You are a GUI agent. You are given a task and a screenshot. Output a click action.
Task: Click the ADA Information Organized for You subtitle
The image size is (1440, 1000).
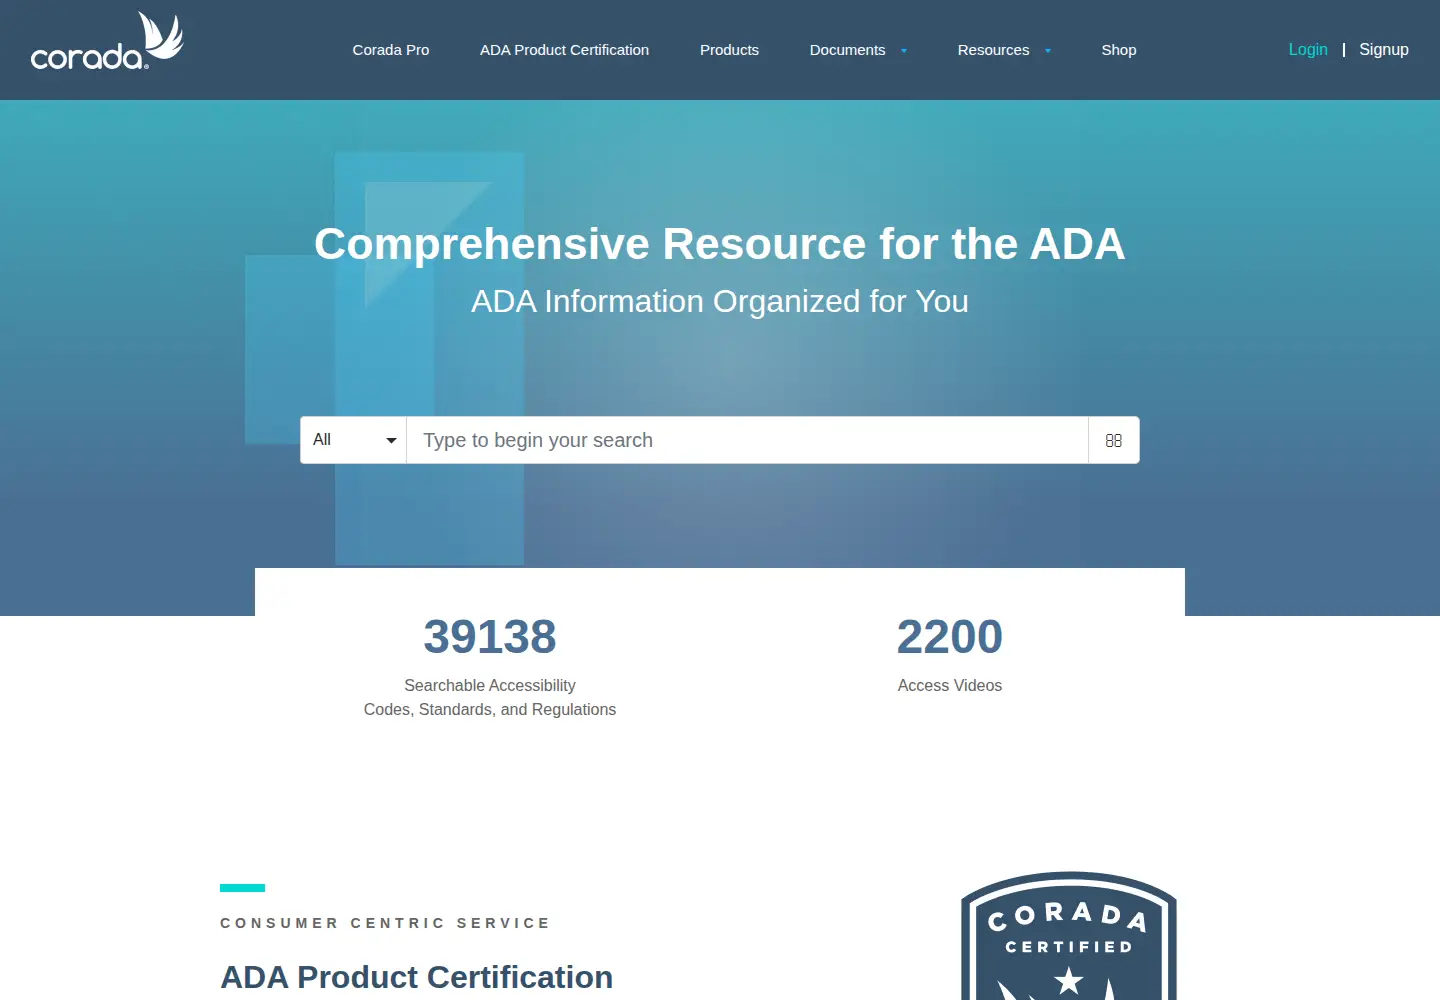720,301
